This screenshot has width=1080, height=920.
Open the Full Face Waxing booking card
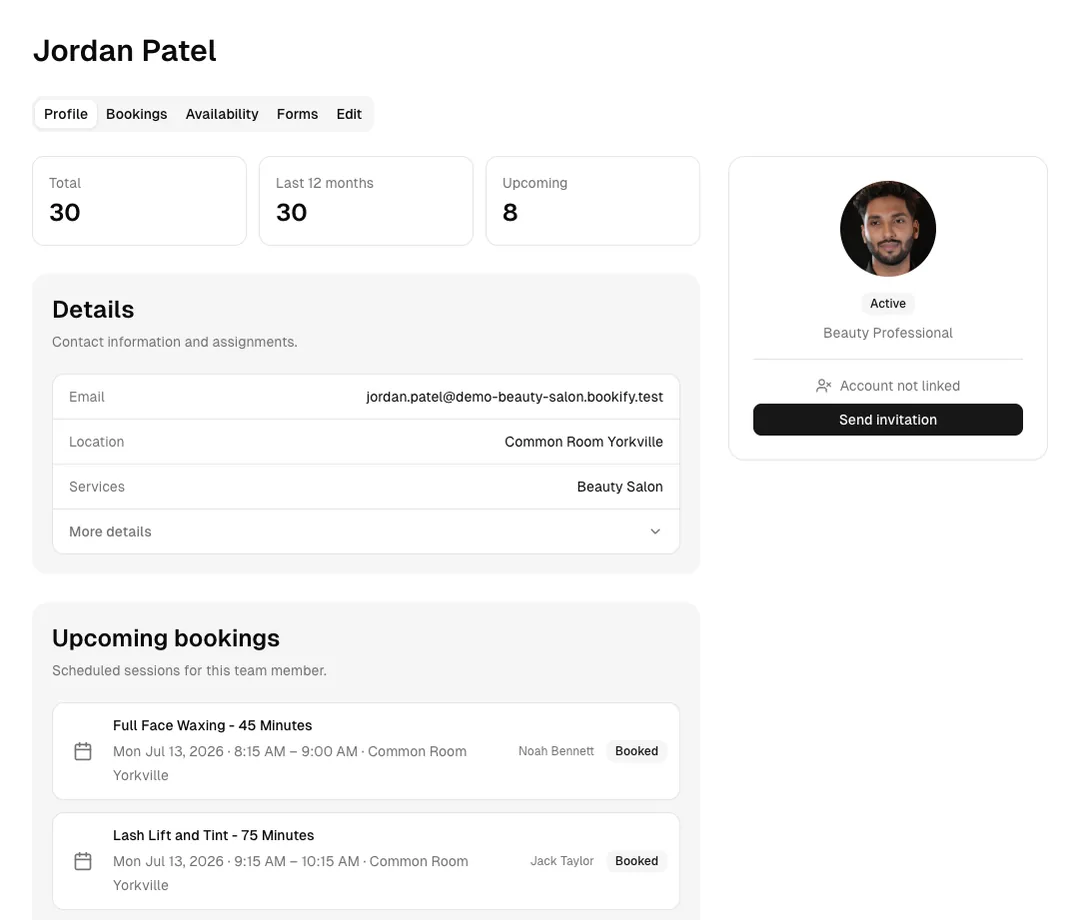click(366, 751)
